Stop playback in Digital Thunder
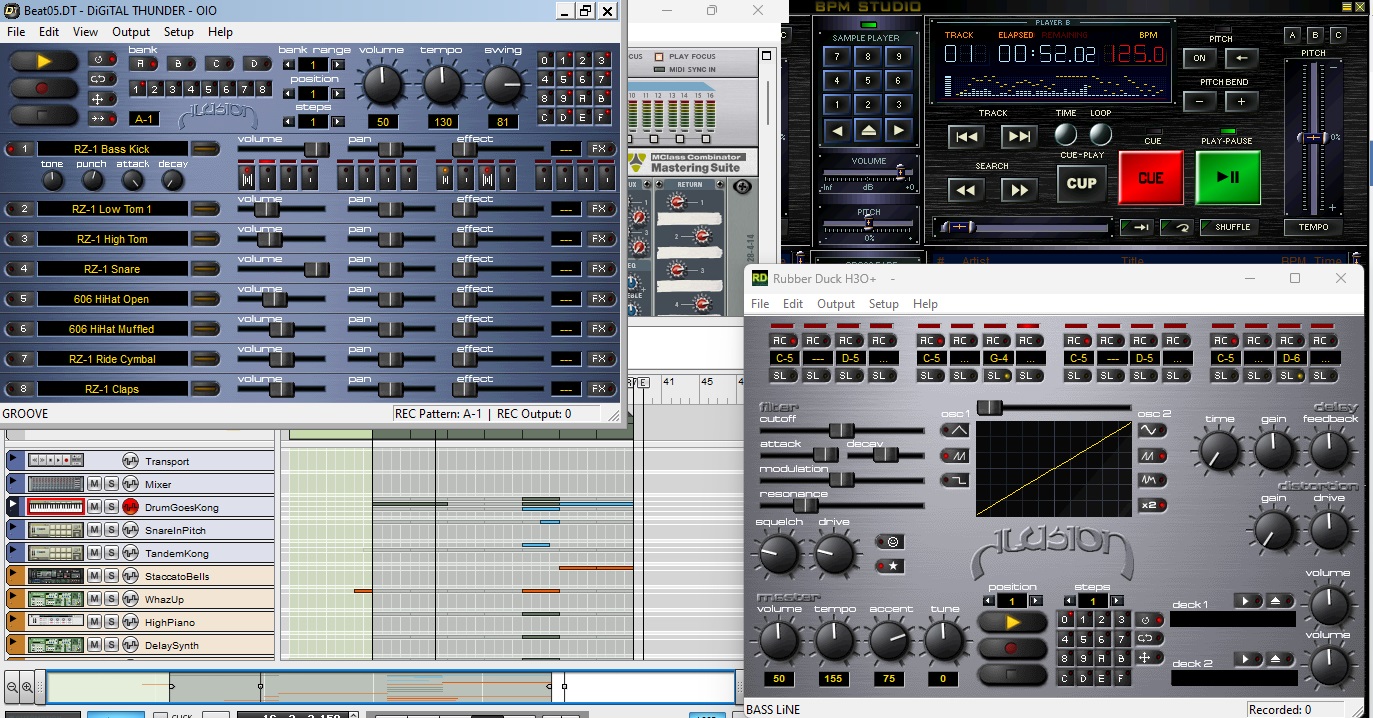This screenshot has height=718, width=1373. click(x=43, y=116)
